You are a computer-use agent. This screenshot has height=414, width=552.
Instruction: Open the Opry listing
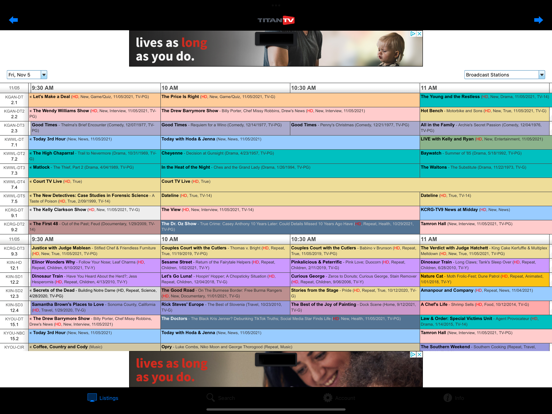point(290,347)
